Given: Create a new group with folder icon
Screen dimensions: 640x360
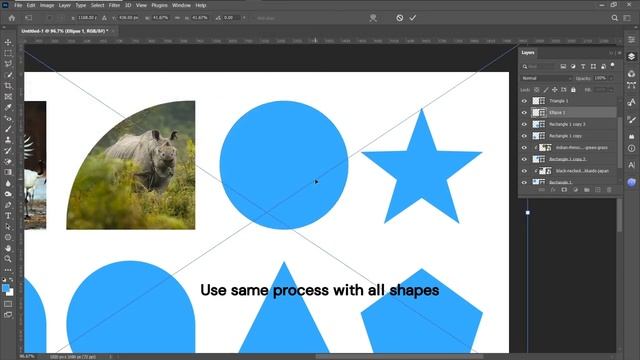Looking at the screenshot, I should pyautogui.click(x=587, y=190).
